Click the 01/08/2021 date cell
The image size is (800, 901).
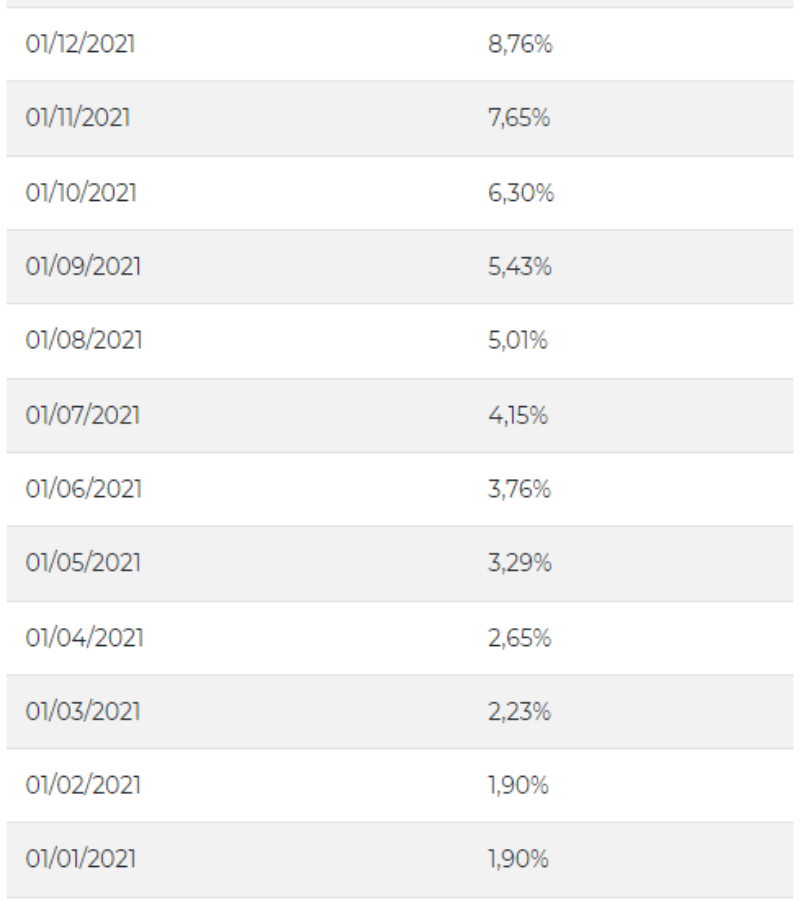(x=81, y=341)
